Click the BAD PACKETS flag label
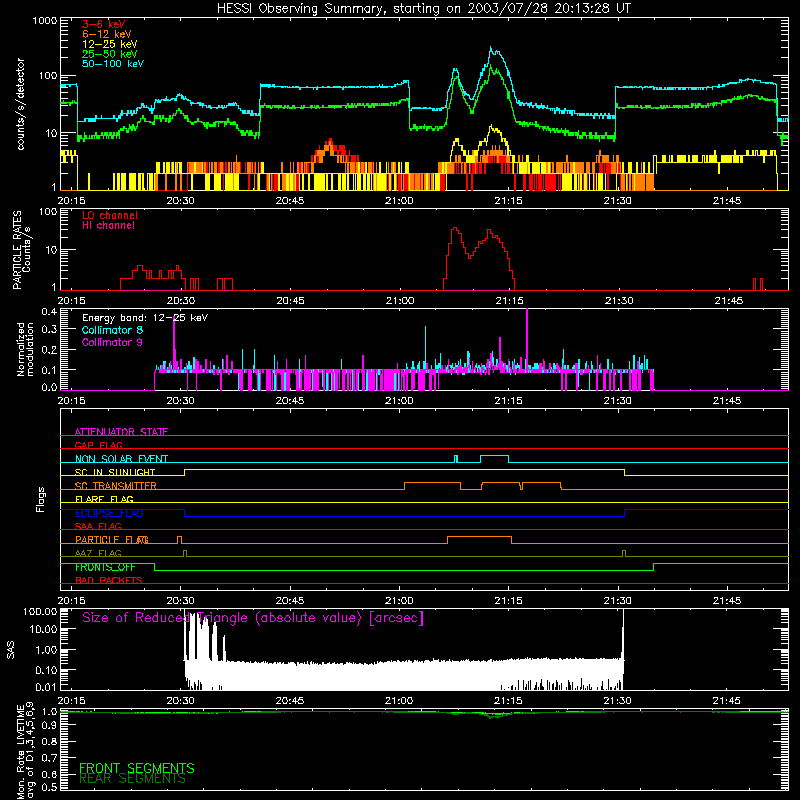 pyautogui.click(x=109, y=581)
